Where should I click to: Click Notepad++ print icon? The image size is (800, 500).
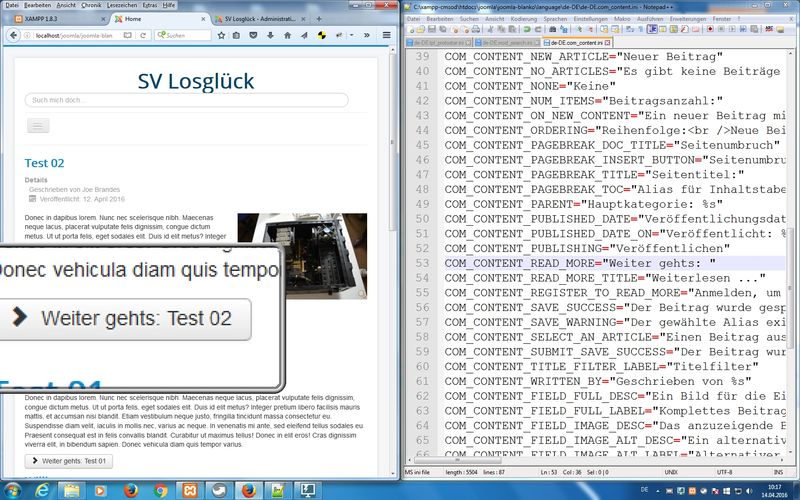pyautogui.click(x=476, y=30)
